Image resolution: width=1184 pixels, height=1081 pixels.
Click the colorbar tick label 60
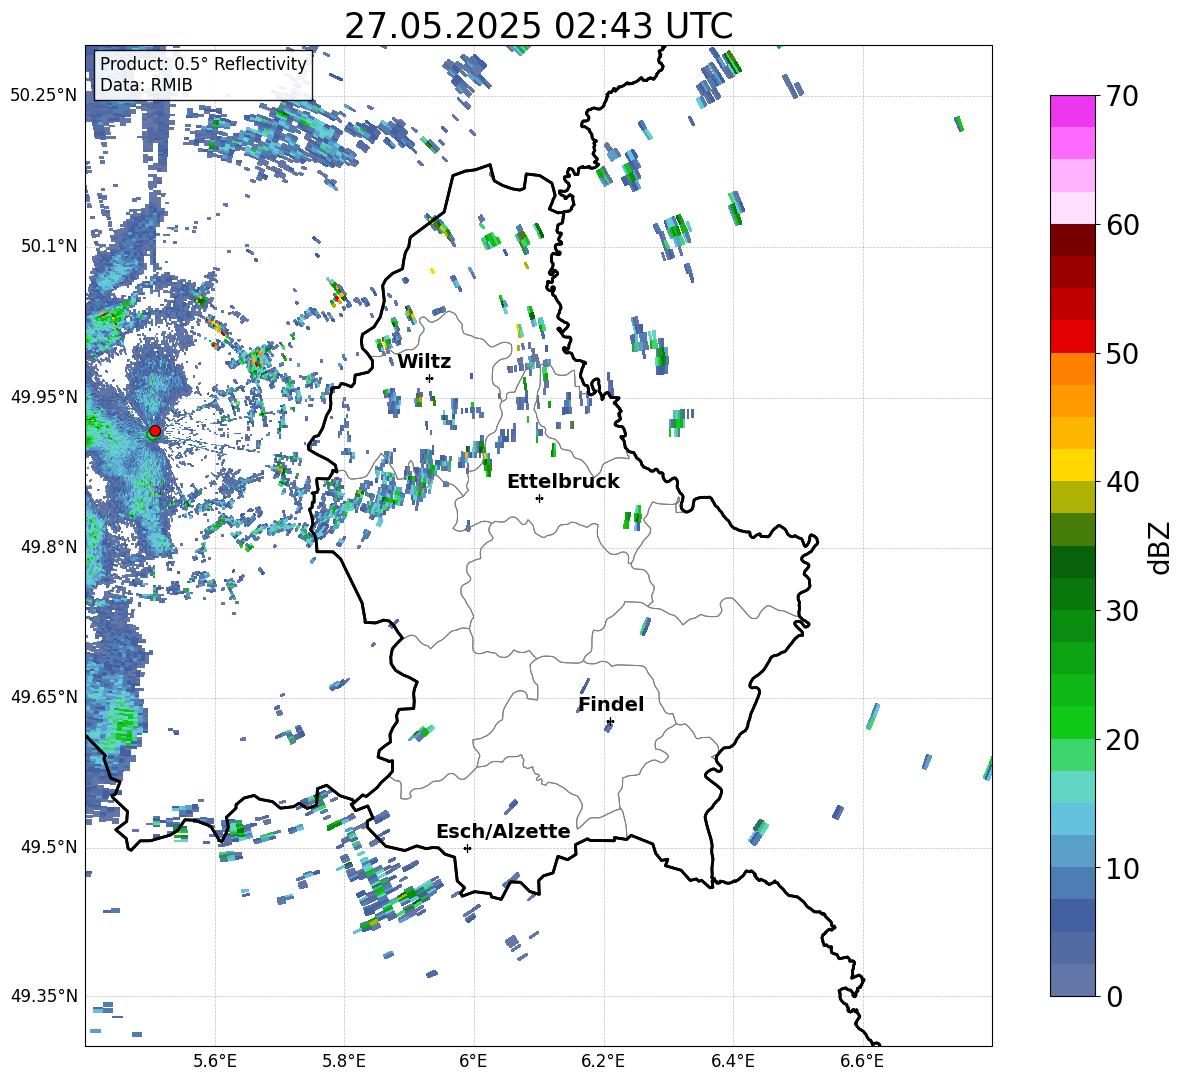1122,225
